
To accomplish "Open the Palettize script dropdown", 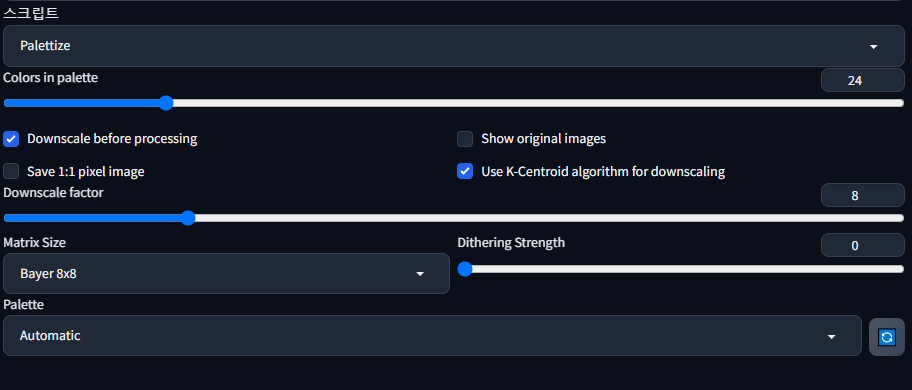I will coord(454,46).
